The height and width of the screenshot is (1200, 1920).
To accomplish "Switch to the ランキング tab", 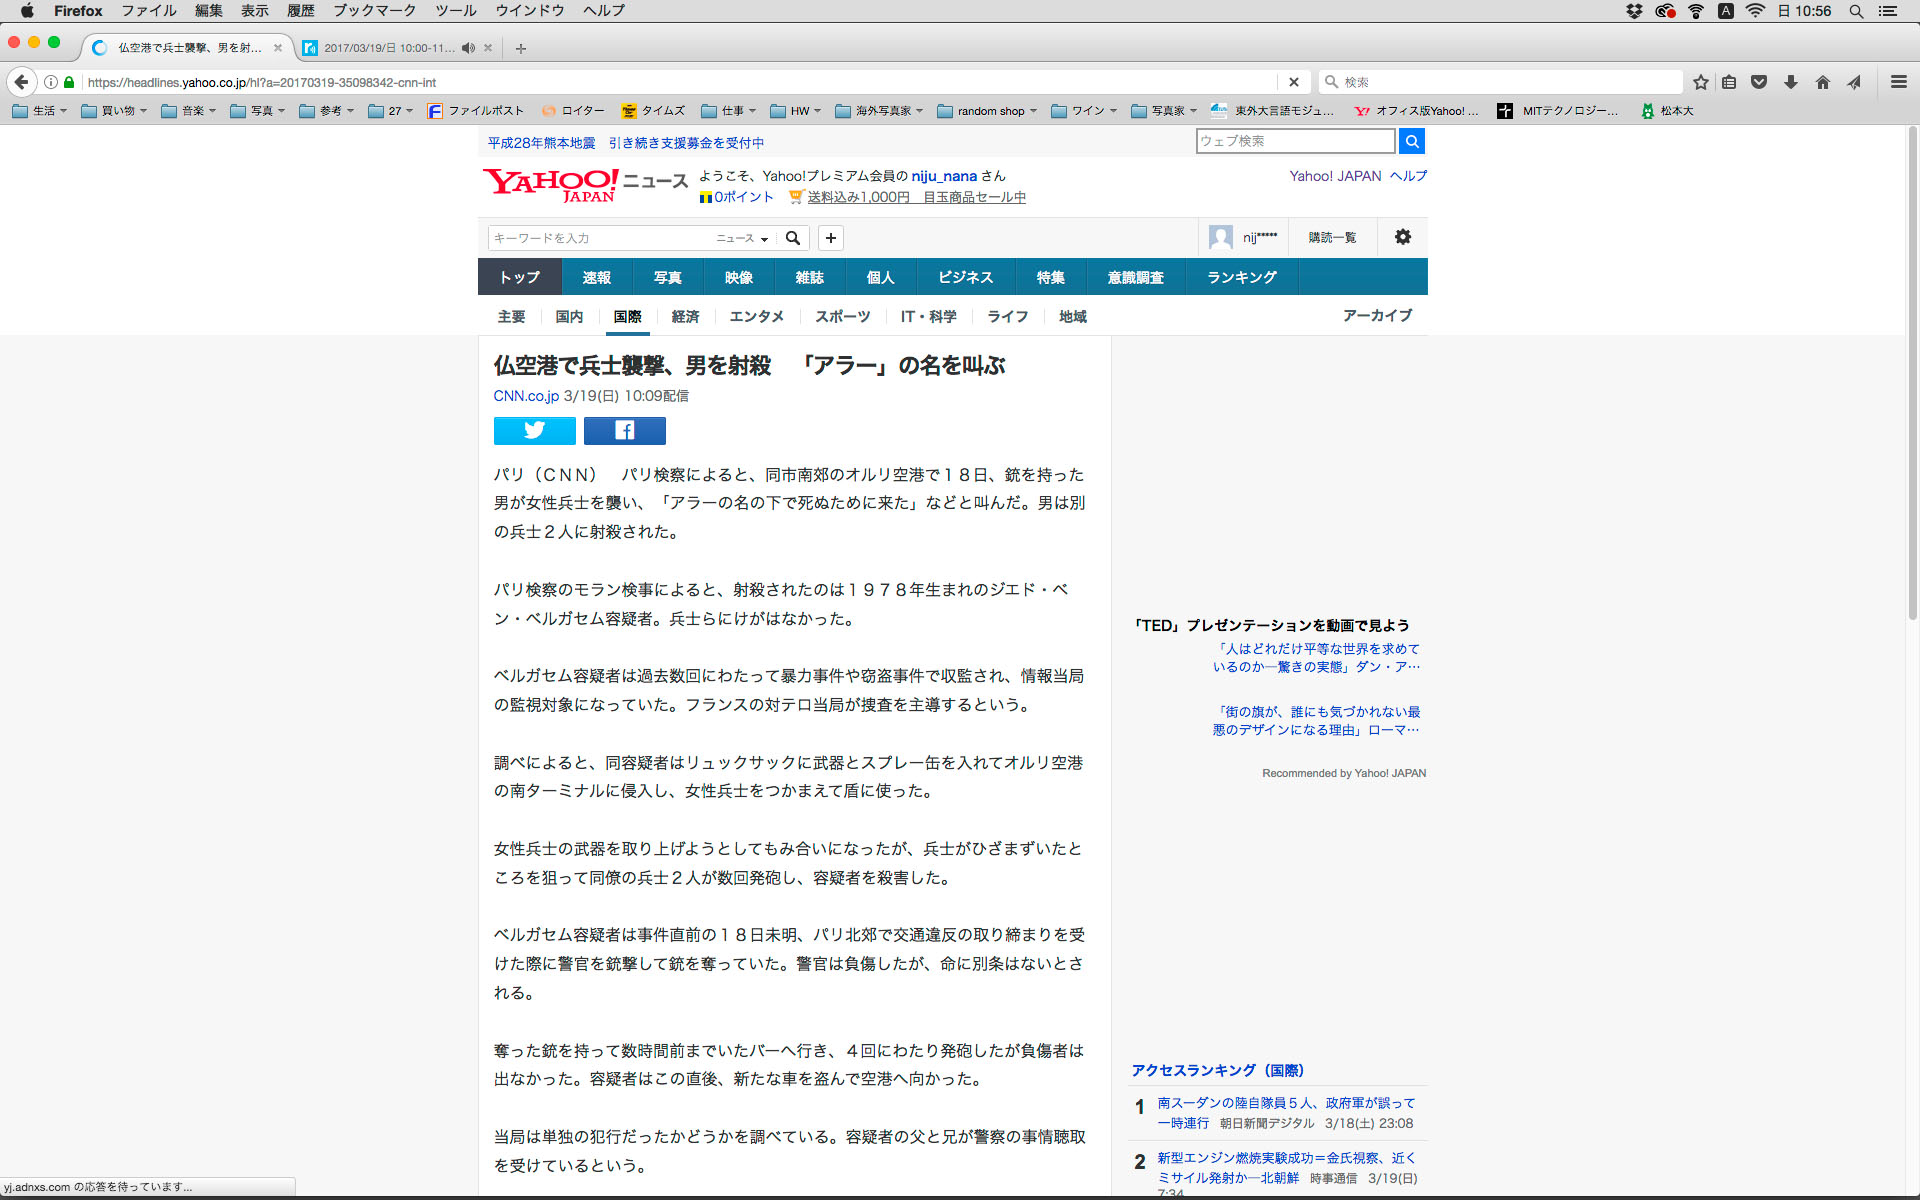I will (1241, 277).
